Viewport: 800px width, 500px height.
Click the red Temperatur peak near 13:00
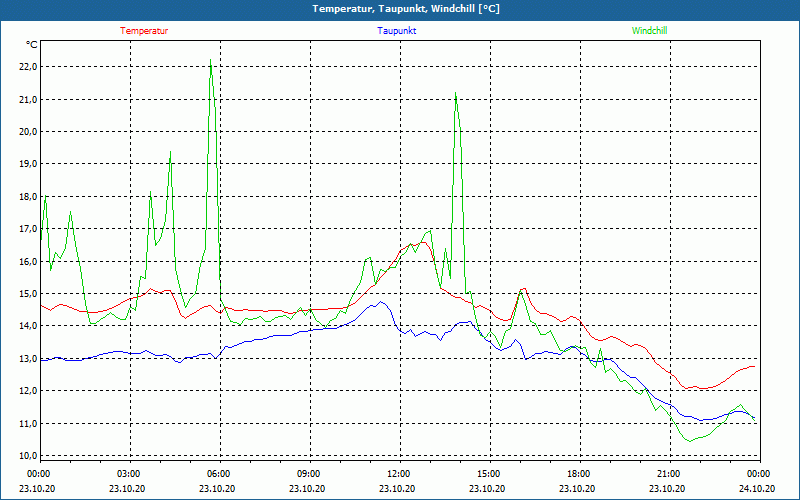[x=423, y=243]
